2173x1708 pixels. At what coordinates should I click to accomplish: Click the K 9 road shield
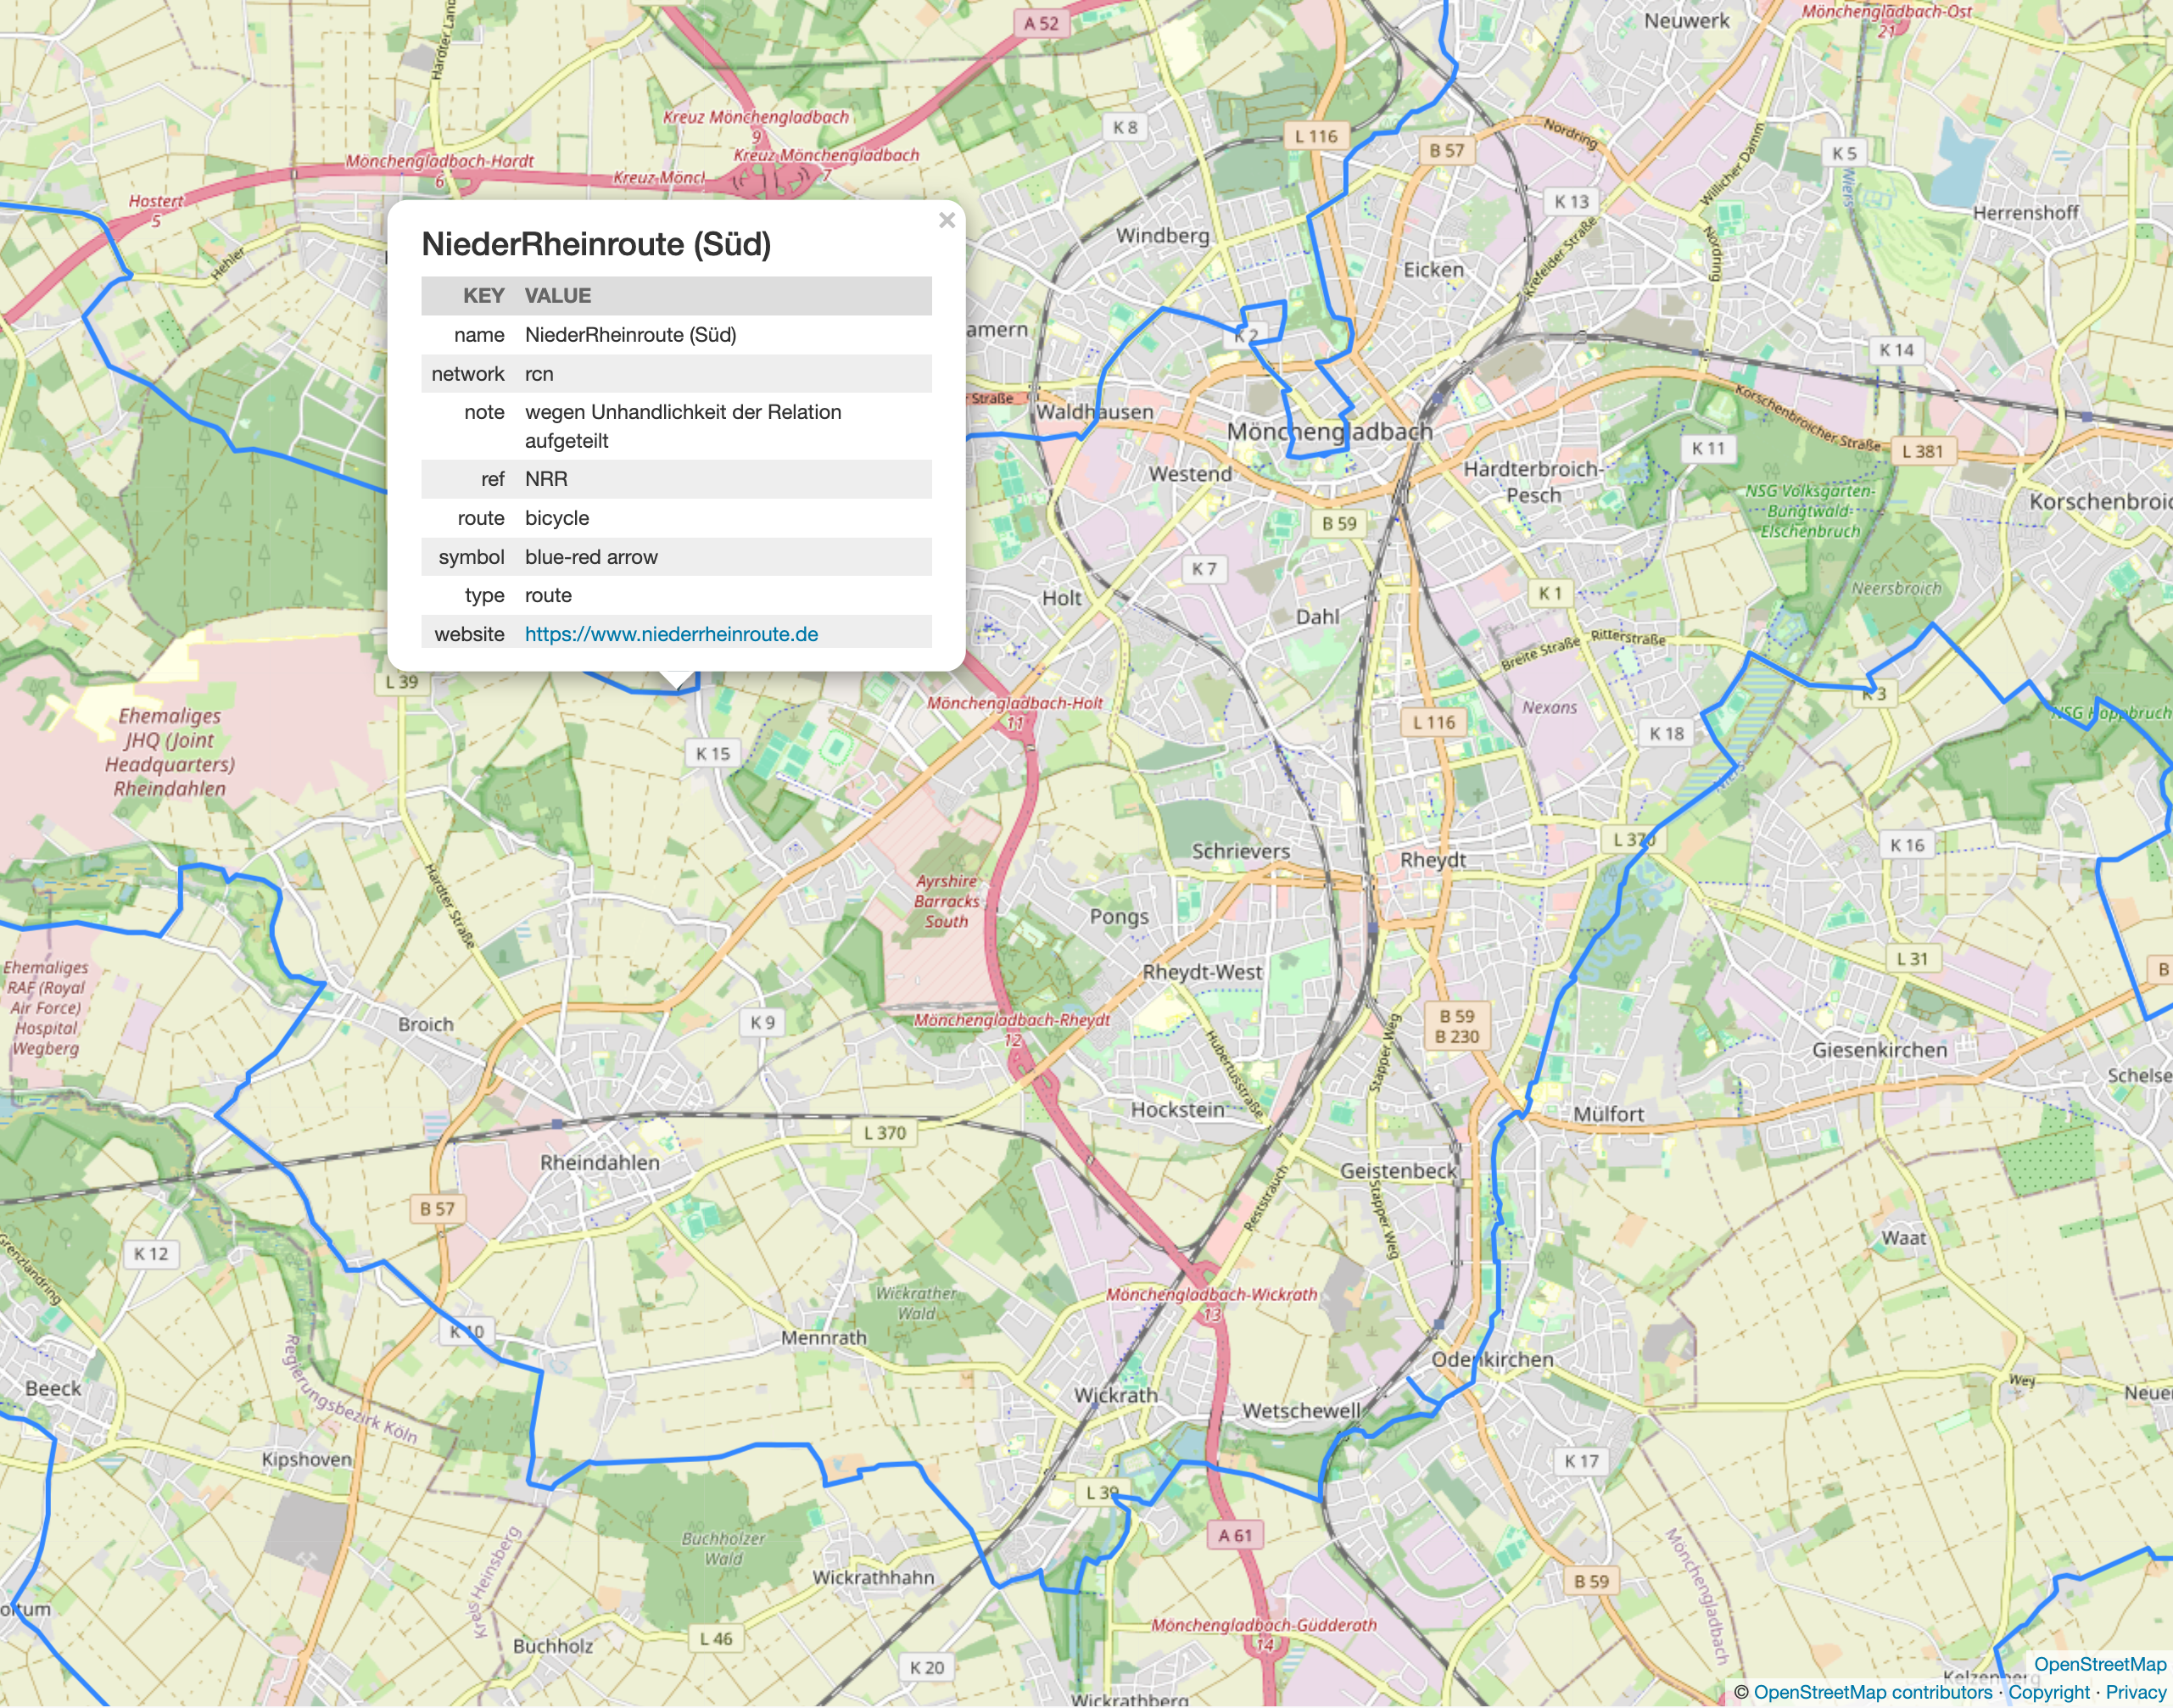tap(762, 1022)
